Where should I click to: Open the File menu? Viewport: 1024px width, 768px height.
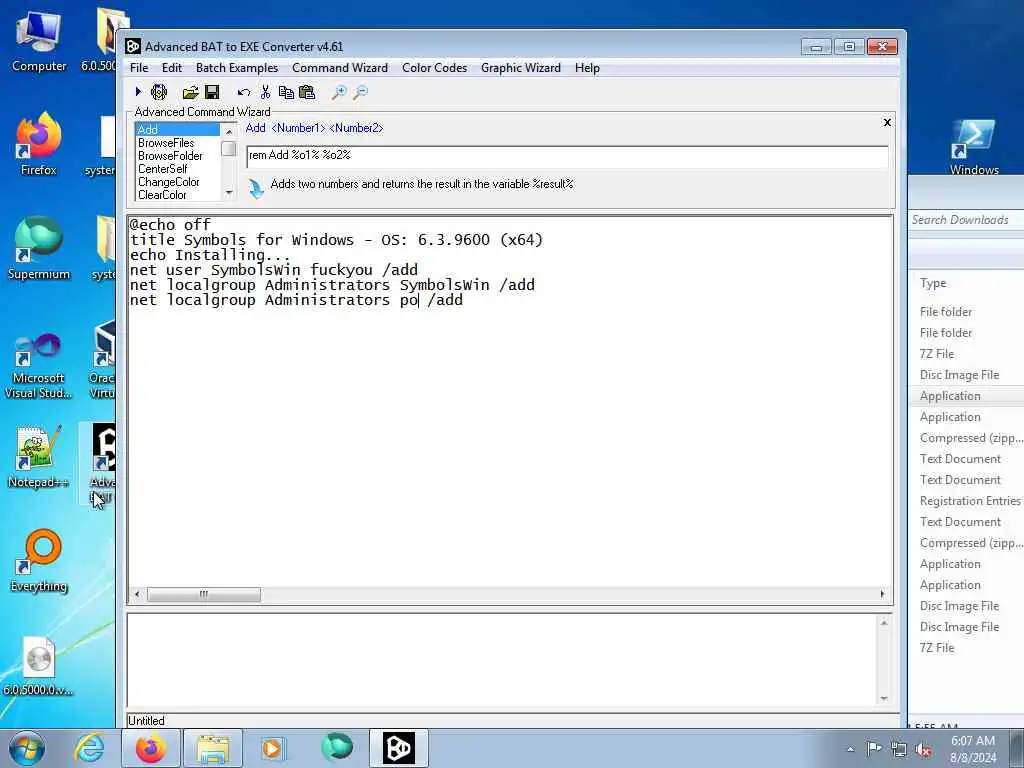[x=139, y=68]
